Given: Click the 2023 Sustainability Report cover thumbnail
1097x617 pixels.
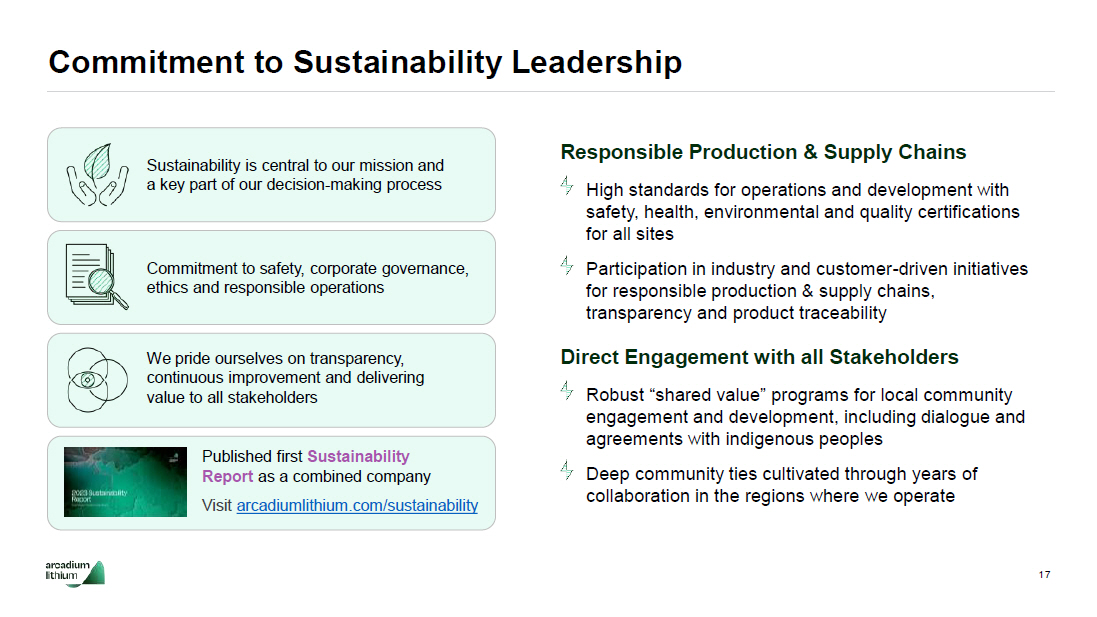Looking at the screenshot, I should pos(125,482).
